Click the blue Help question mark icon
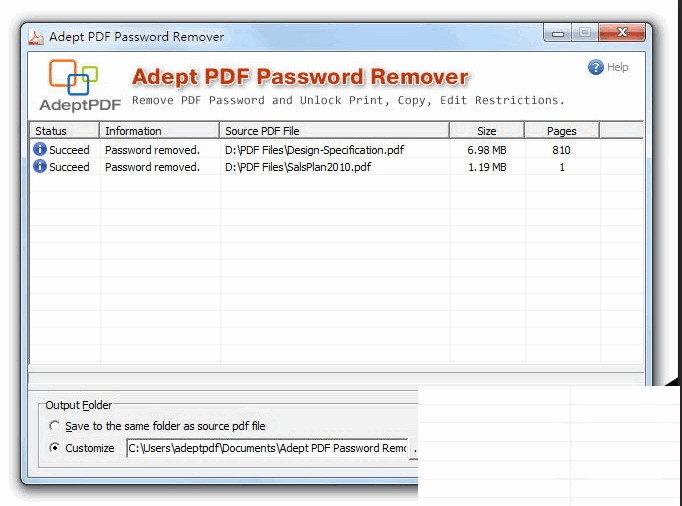The image size is (682, 506). tap(595, 67)
